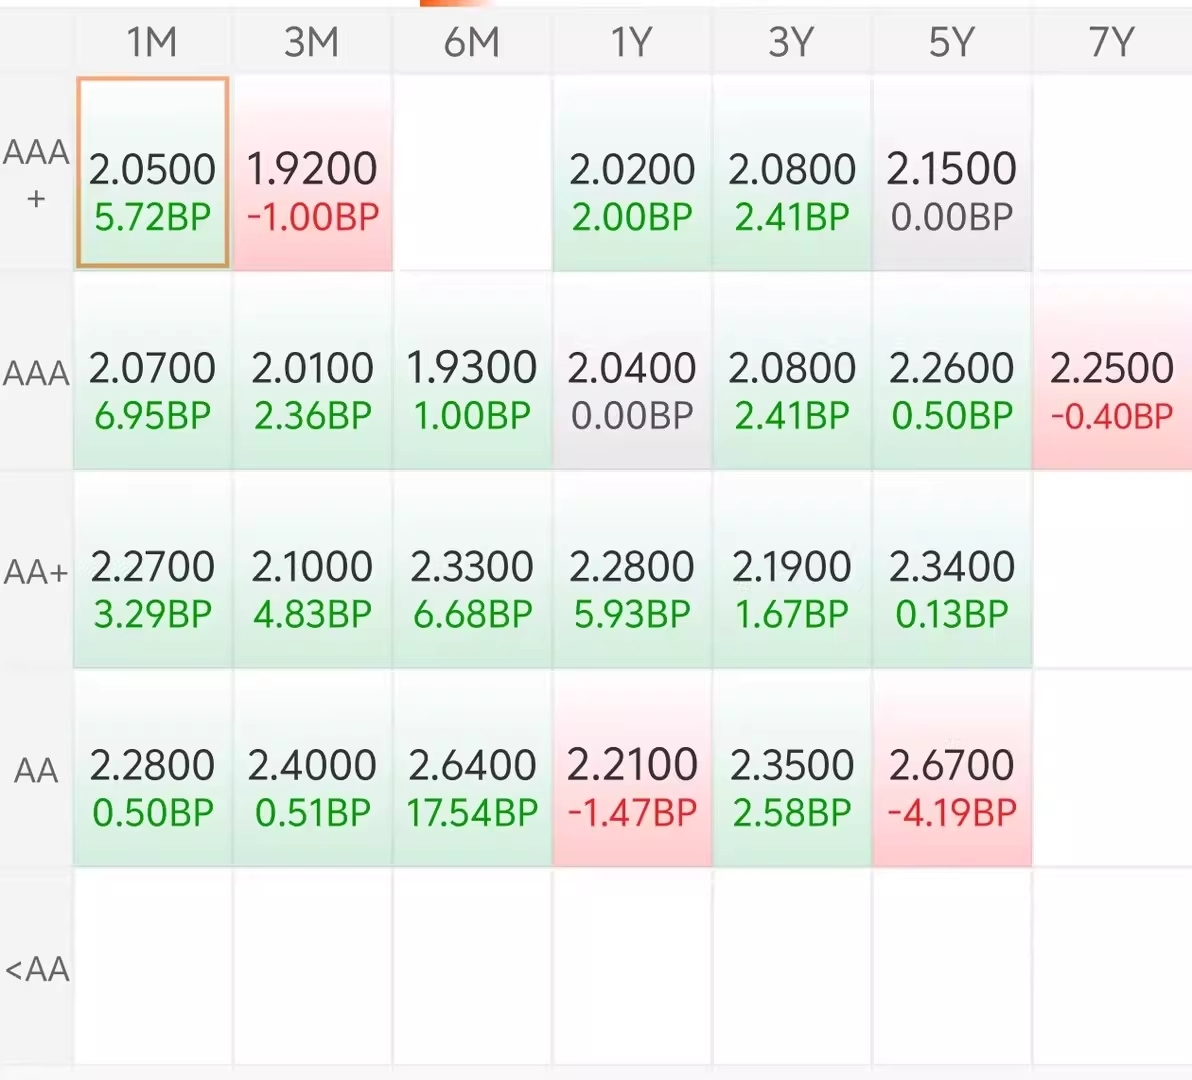1192x1080 pixels.
Task: Click the AA+ 6M cell showing 2.3300
Action: pyautogui.click(x=472, y=570)
